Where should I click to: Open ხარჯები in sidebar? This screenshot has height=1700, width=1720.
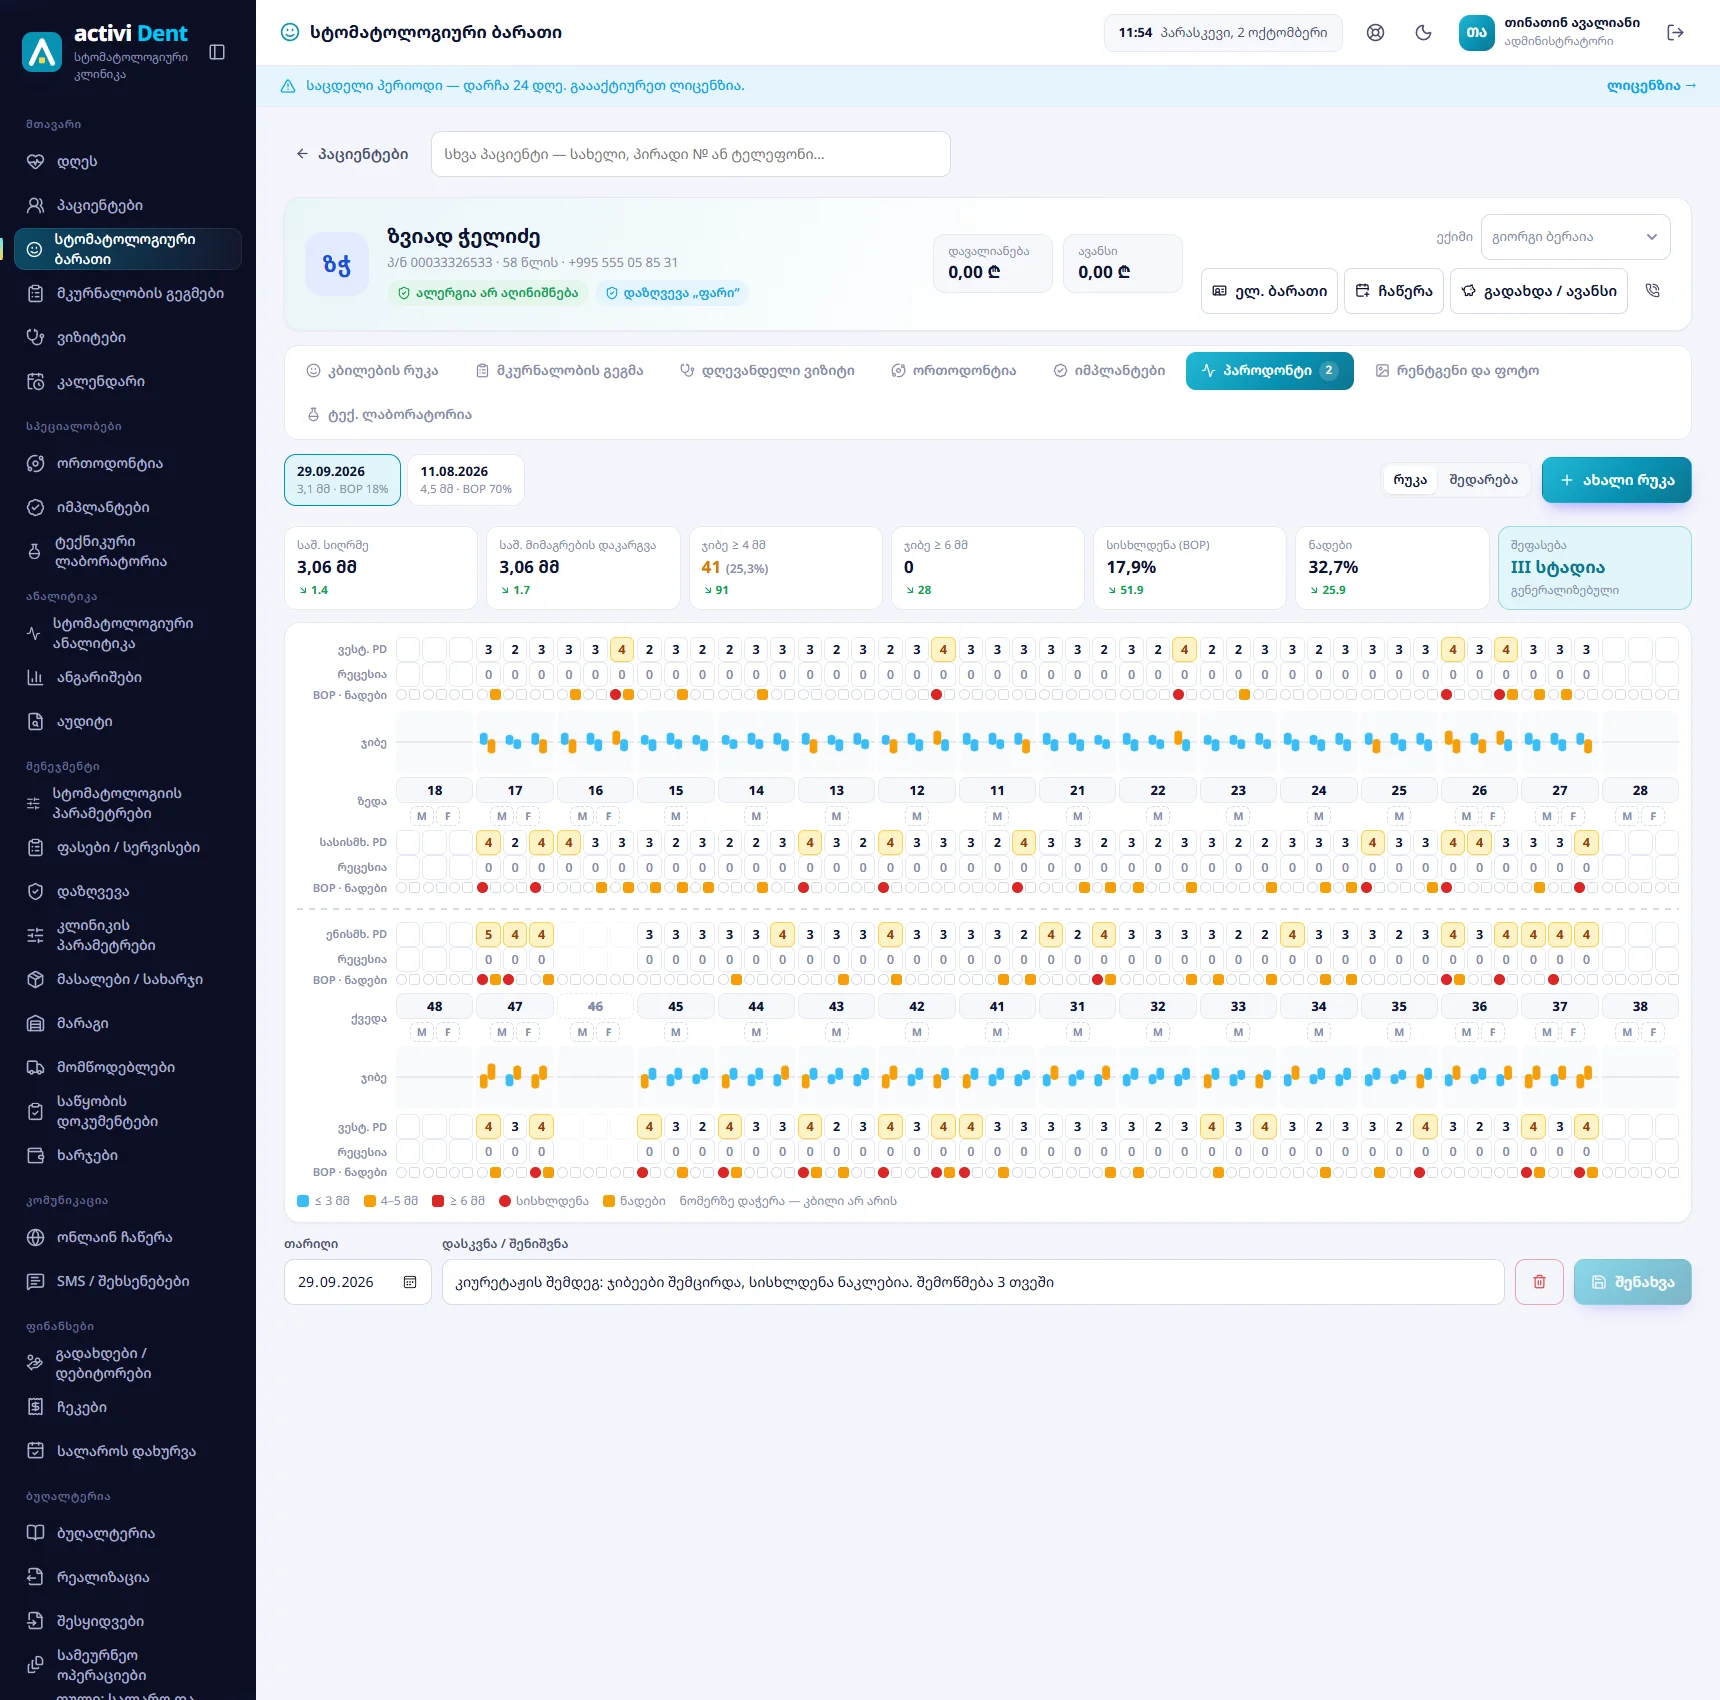(x=128, y=1155)
